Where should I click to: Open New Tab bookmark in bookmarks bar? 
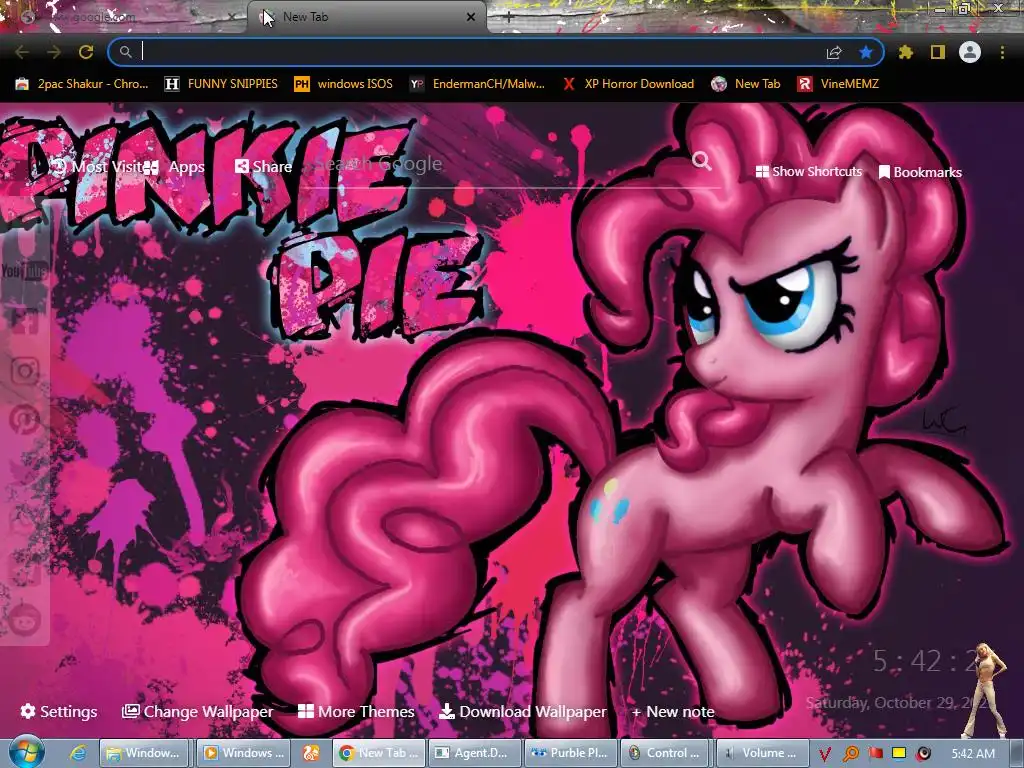pyautogui.click(x=746, y=84)
